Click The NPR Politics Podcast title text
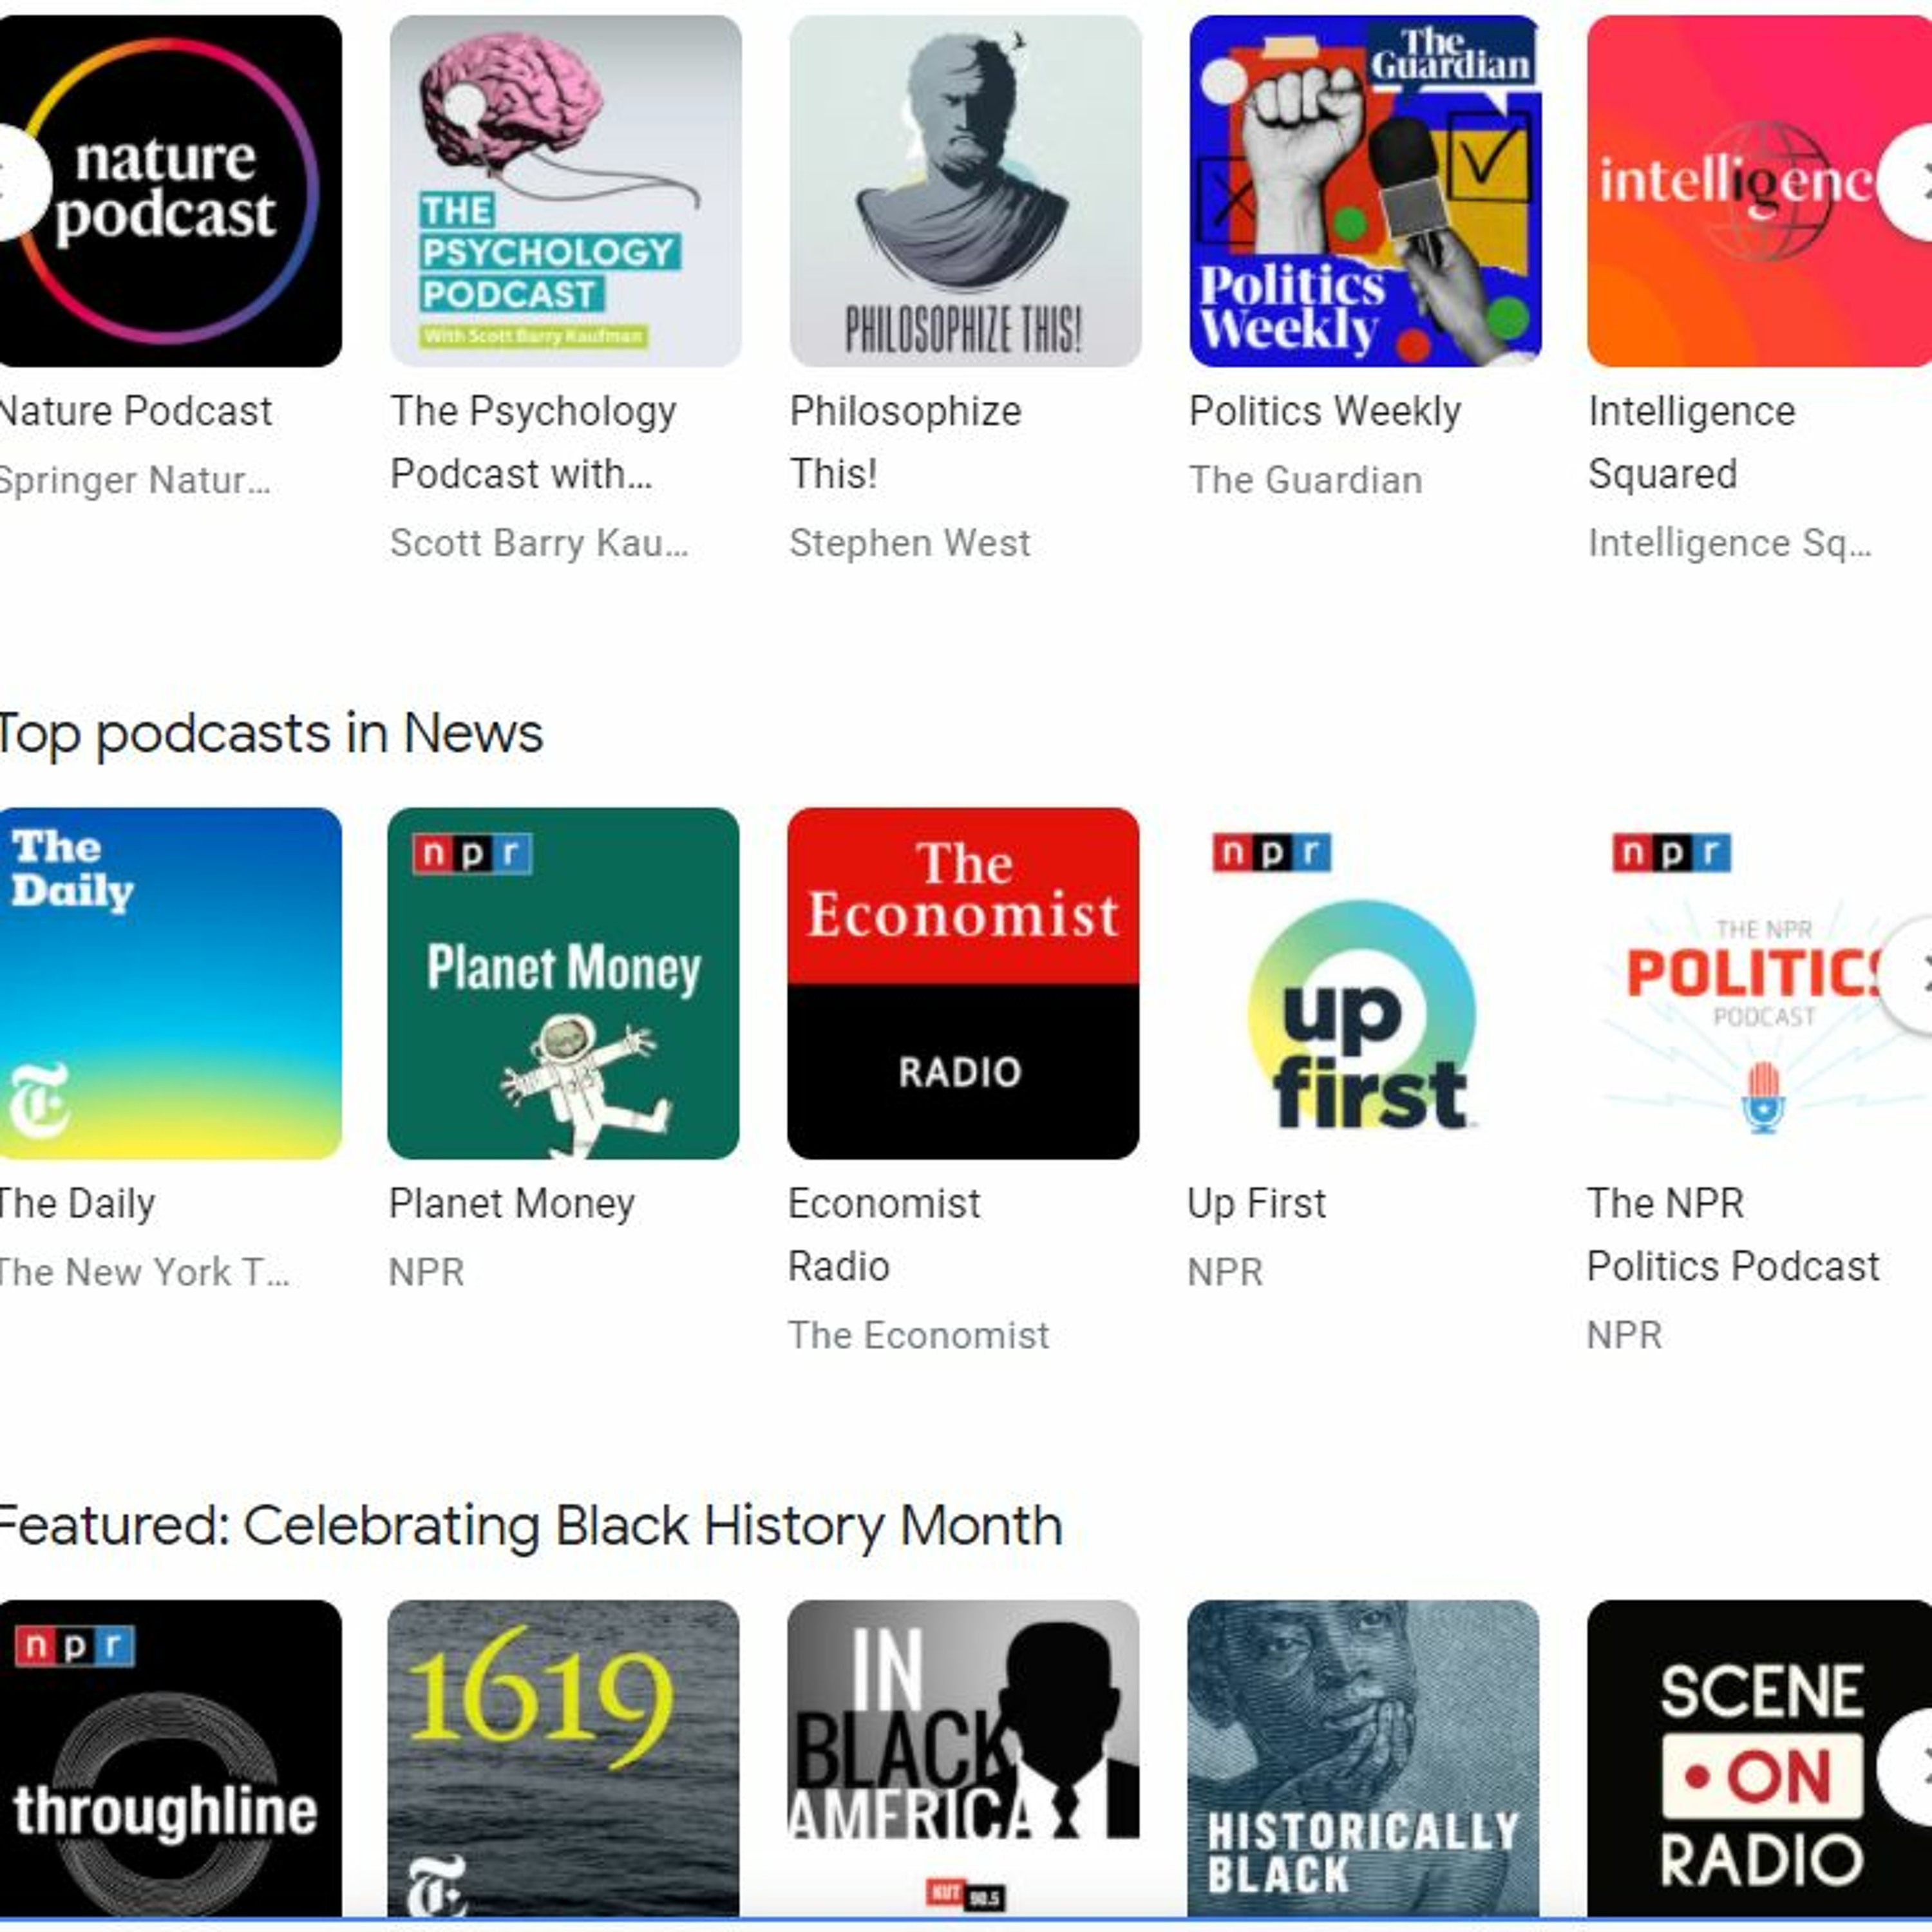 (x=1733, y=1235)
